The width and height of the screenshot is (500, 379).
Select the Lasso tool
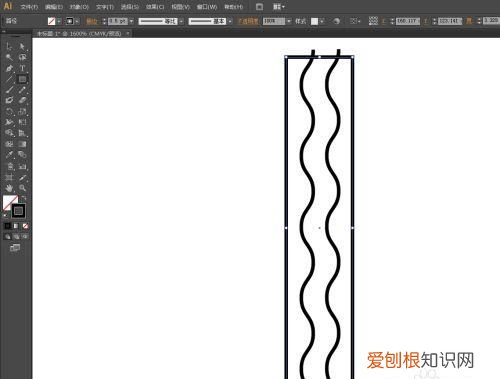[22, 57]
